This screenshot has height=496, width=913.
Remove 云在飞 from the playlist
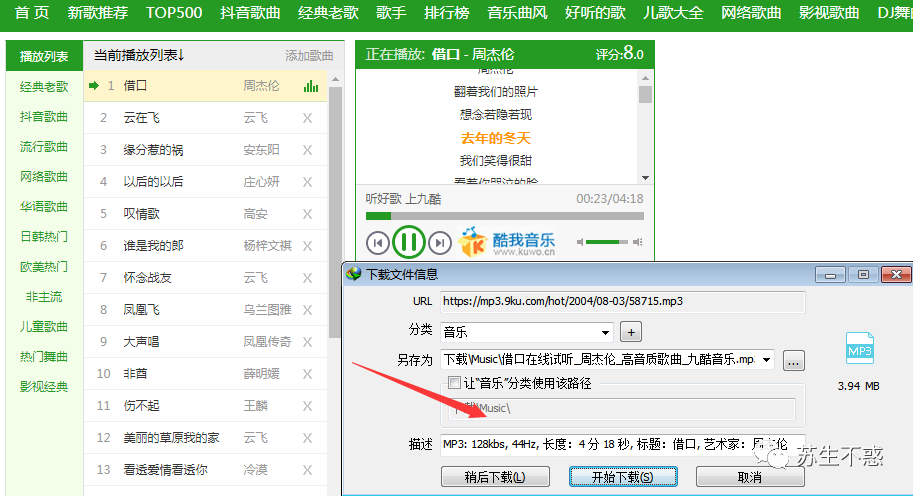tap(307, 118)
